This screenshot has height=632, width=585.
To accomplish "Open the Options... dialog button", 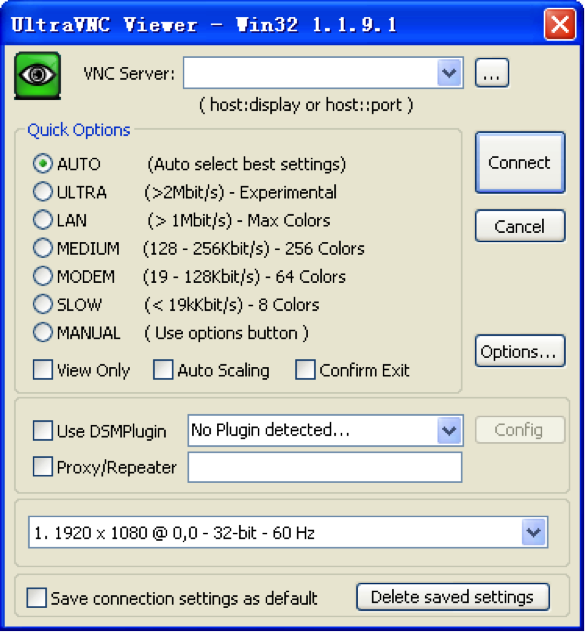I will tap(520, 351).
